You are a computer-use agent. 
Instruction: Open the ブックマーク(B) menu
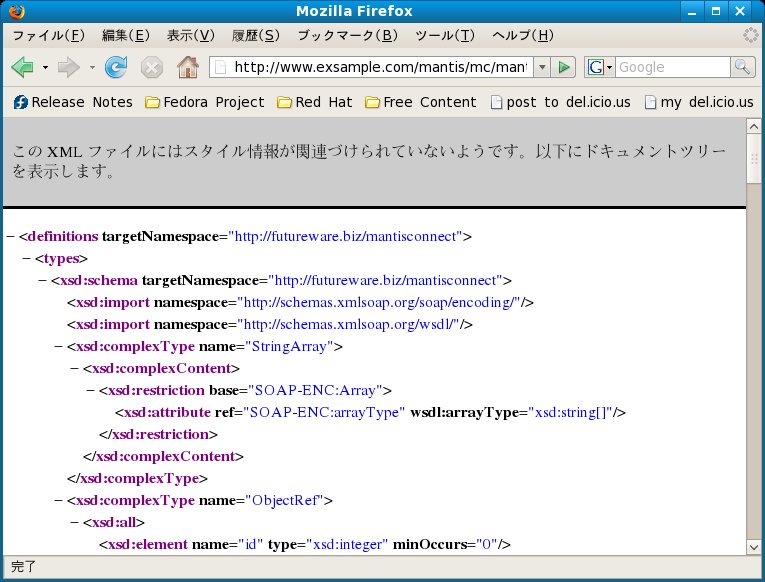347,36
